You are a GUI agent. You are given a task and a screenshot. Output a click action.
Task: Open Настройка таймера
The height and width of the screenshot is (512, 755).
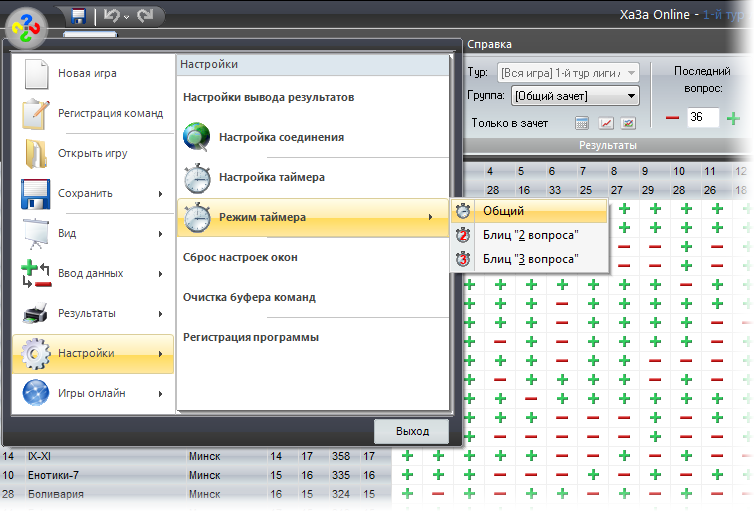[313, 177]
